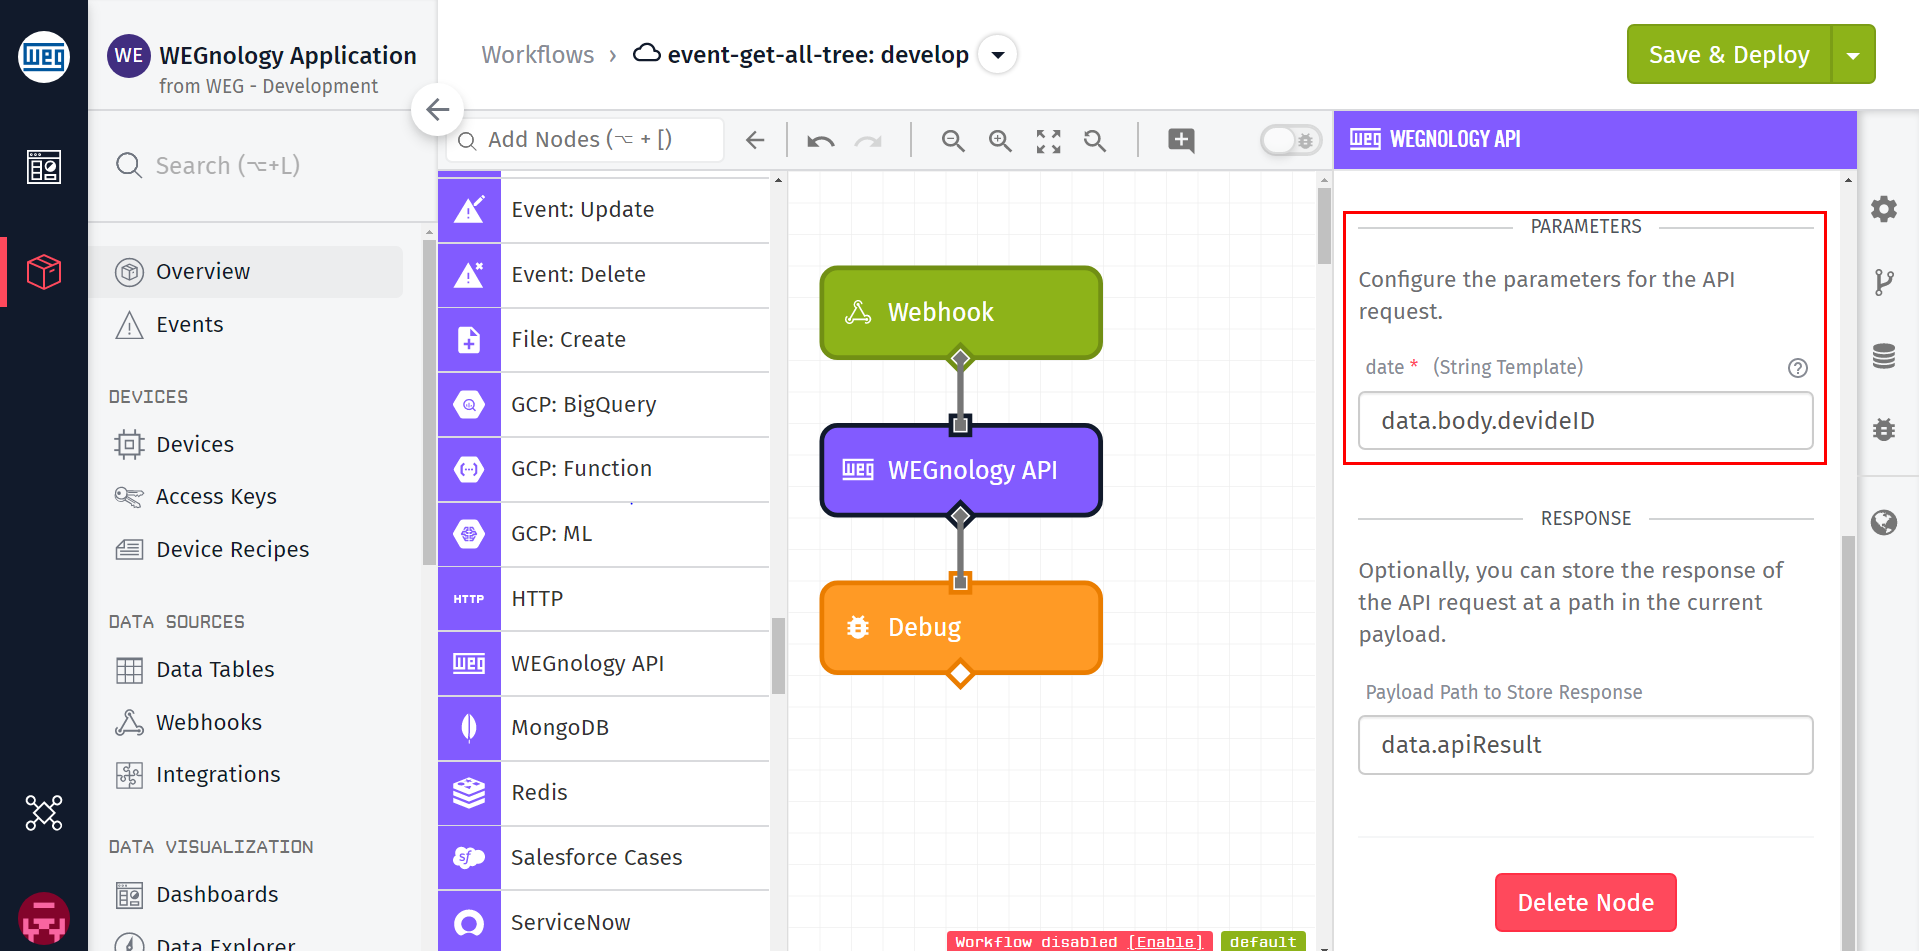1919x951 pixels.
Task: Click the Delete Node button
Action: (1585, 902)
